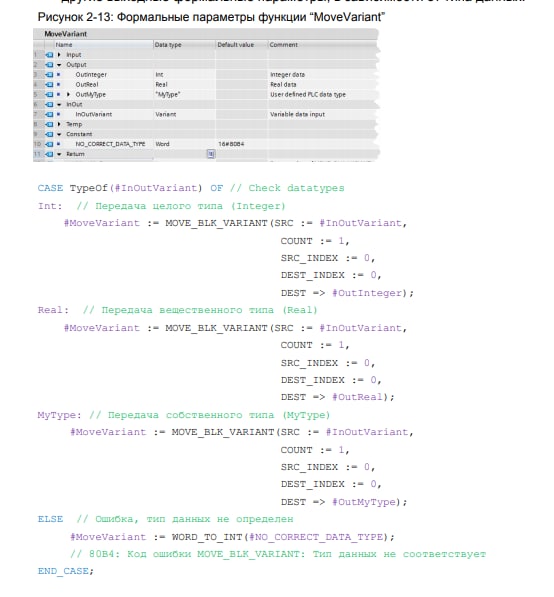Click the 'MyType:' case label in the code
Screen dimensions: 554x597
coord(59,415)
